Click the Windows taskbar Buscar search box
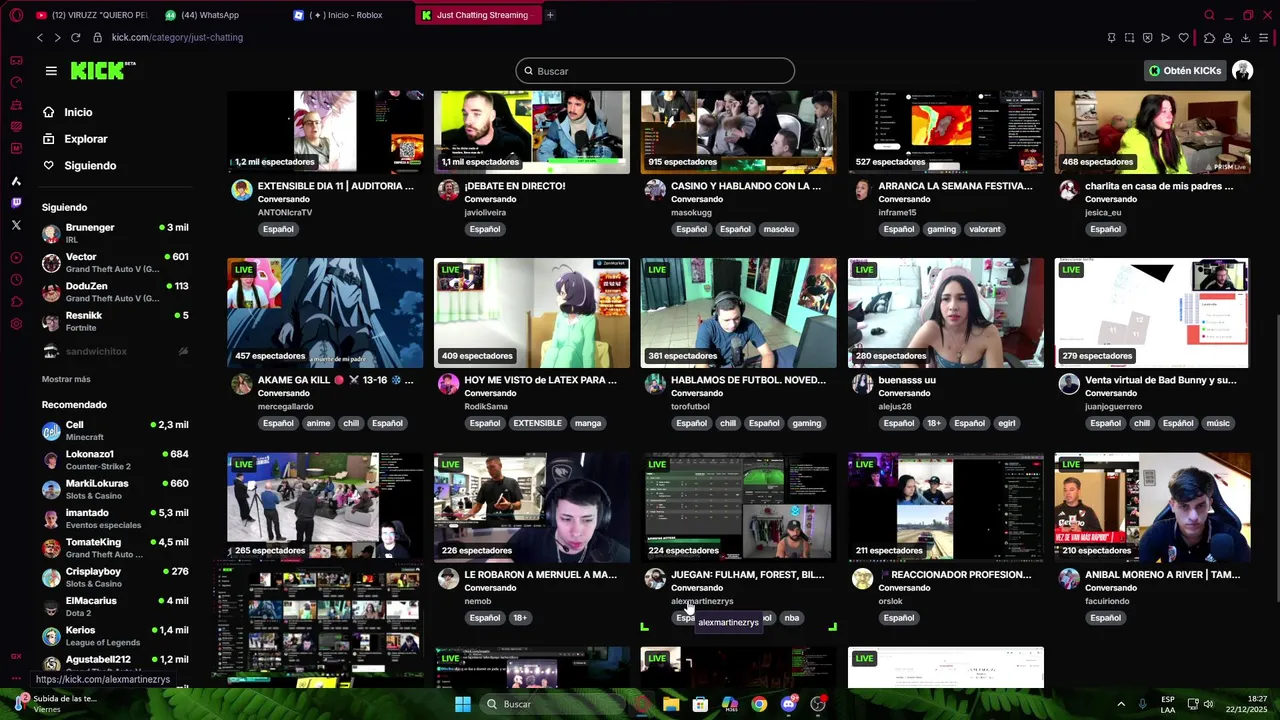The image size is (1280, 720). [x=554, y=704]
